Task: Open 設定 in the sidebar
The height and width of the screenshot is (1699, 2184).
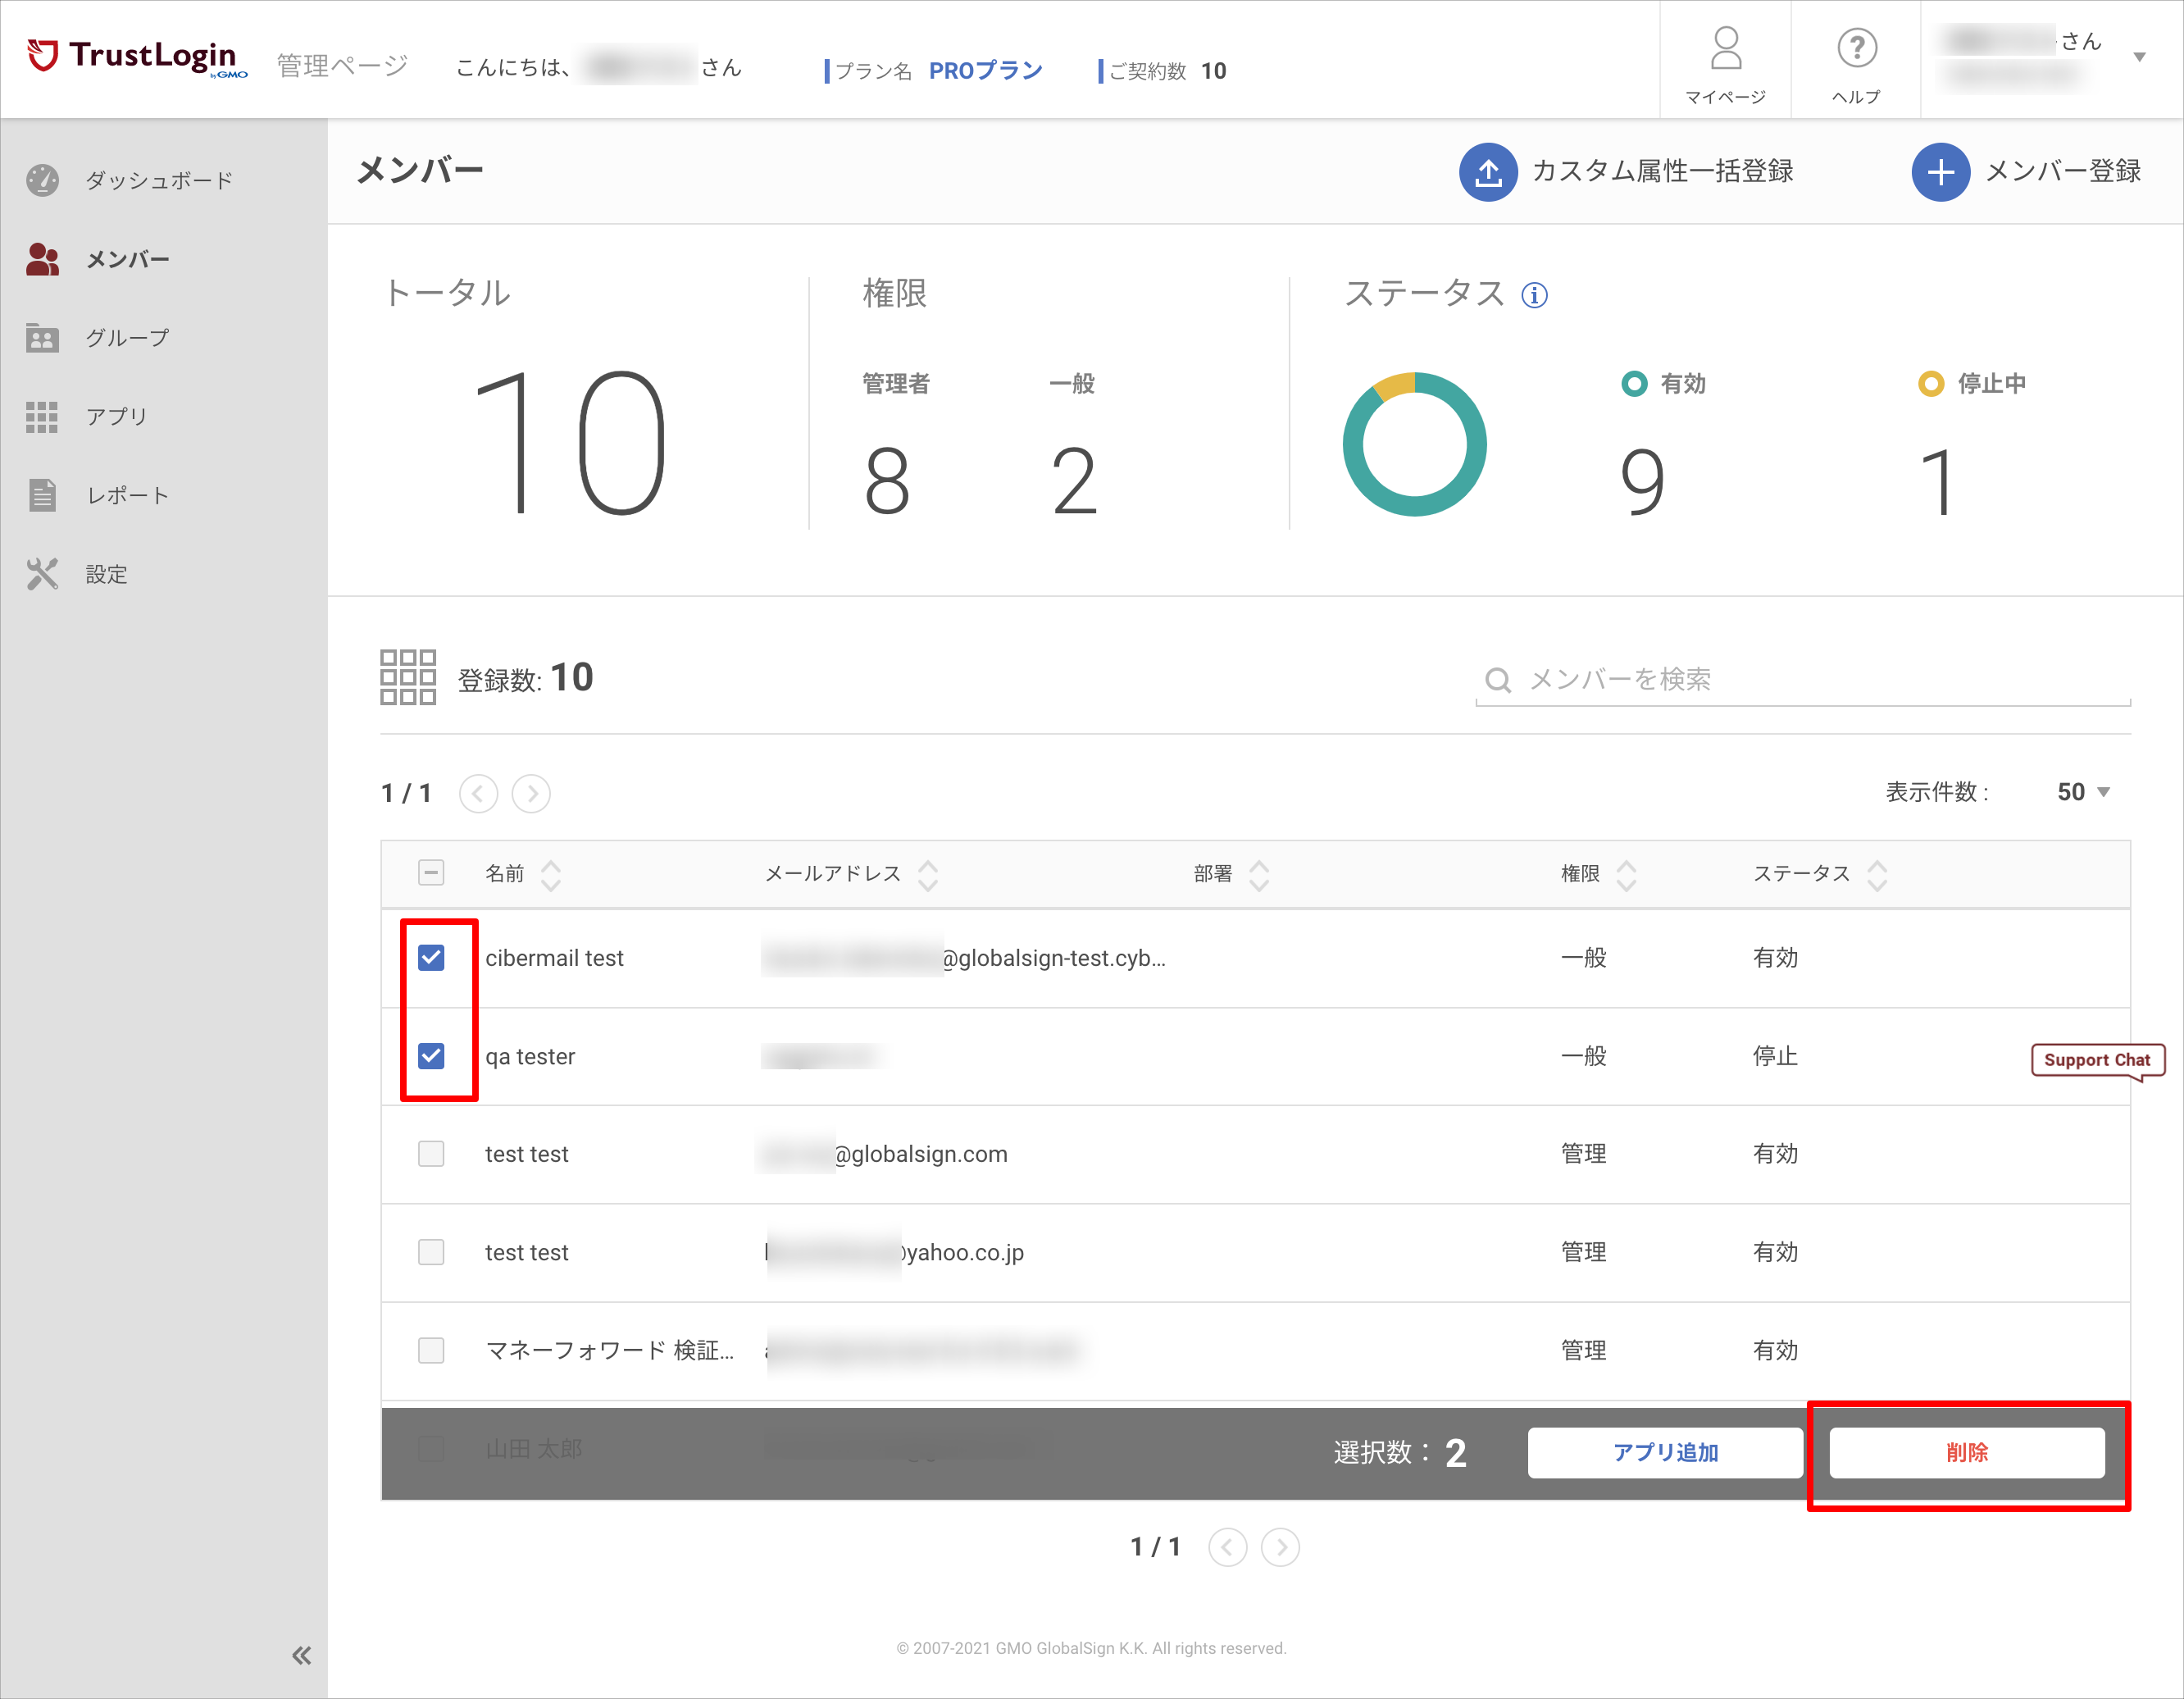Action: pyautogui.click(x=106, y=574)
